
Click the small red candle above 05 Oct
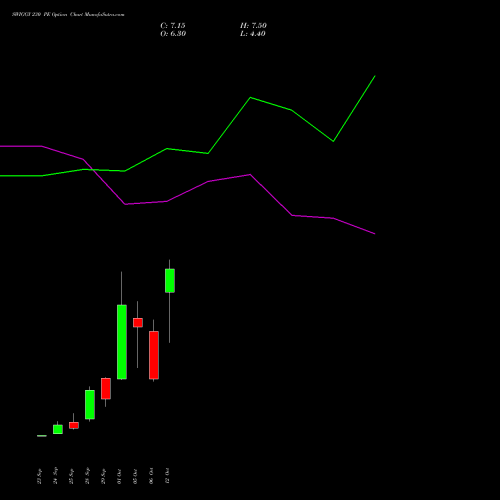[x=138, y=323]
